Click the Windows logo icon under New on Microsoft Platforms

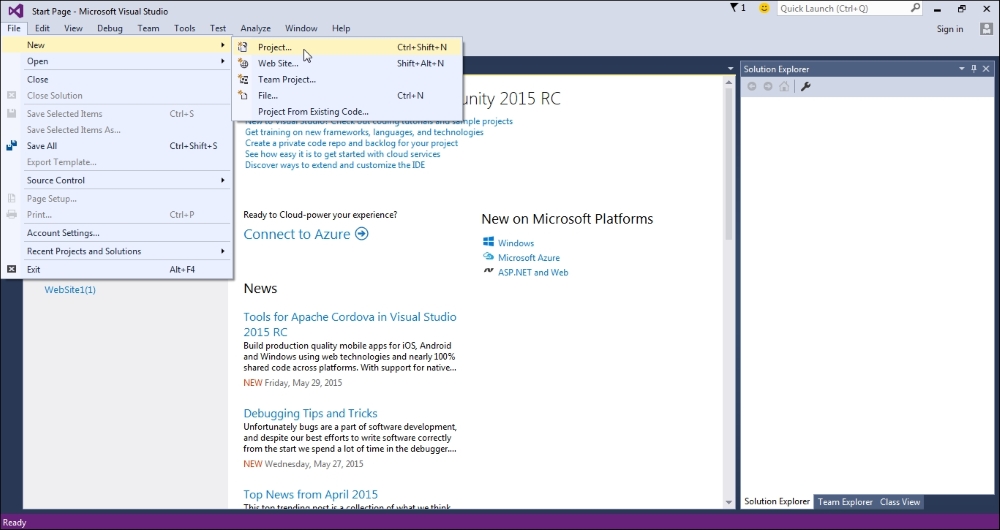489,242
